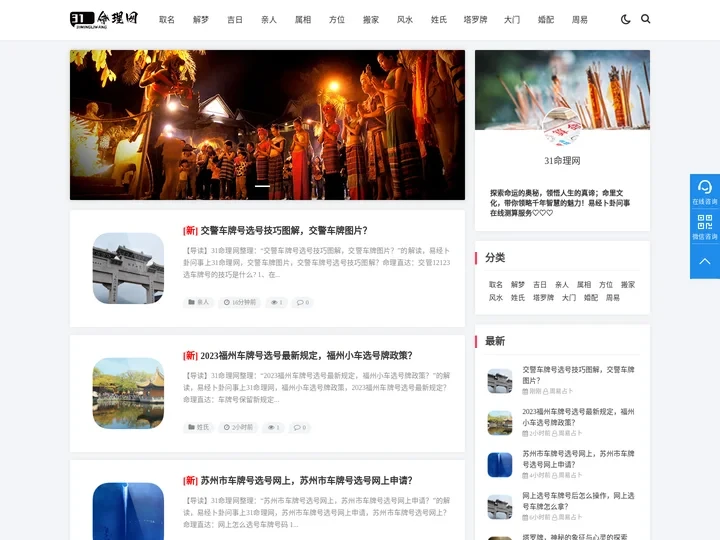The image size is (720, 540).
Task: Click the lakeside pavilion article thumbnail
Action: click(128, 393)
